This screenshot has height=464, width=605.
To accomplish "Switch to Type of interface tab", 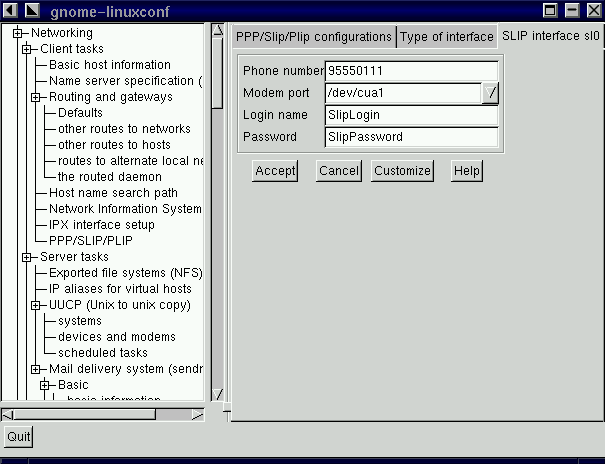I will (x=446, y=37).
